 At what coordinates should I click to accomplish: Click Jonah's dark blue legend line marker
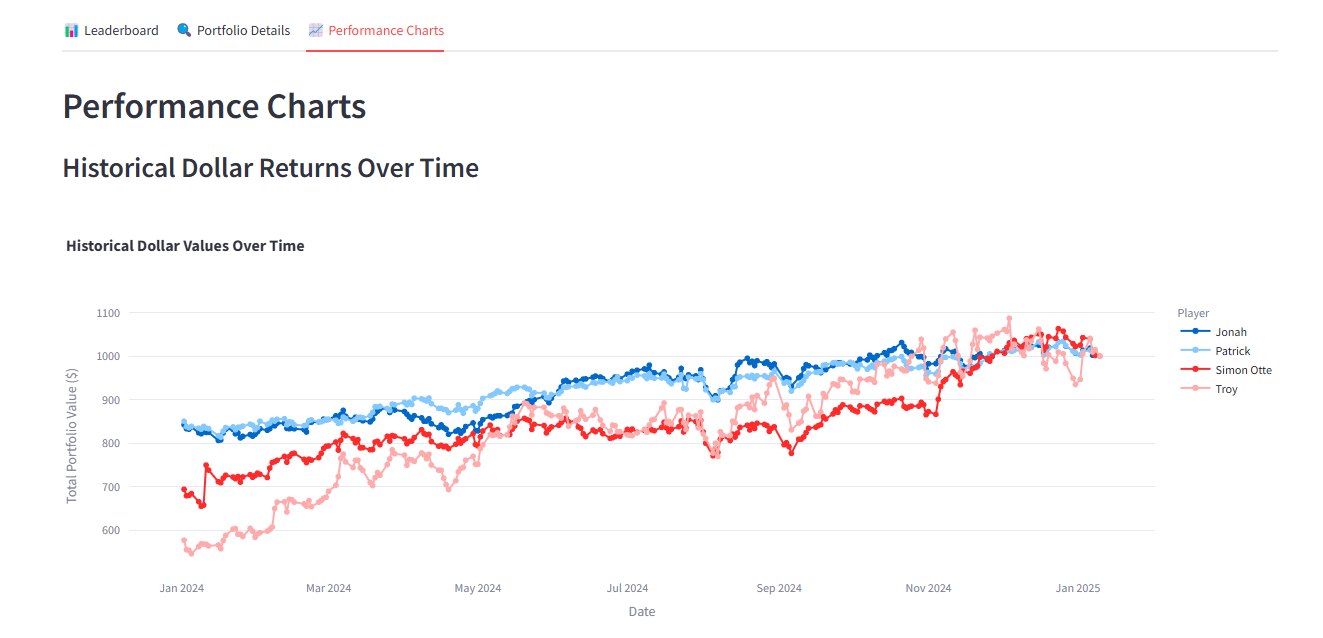click(x=1194, y=332)
